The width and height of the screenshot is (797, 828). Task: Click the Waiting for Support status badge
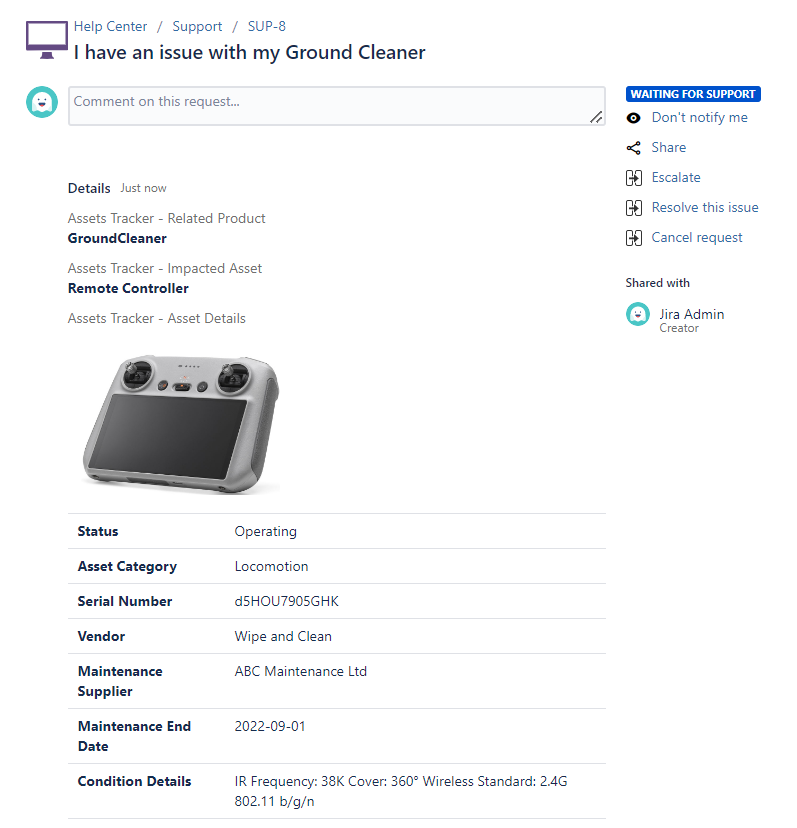[693, 94]
